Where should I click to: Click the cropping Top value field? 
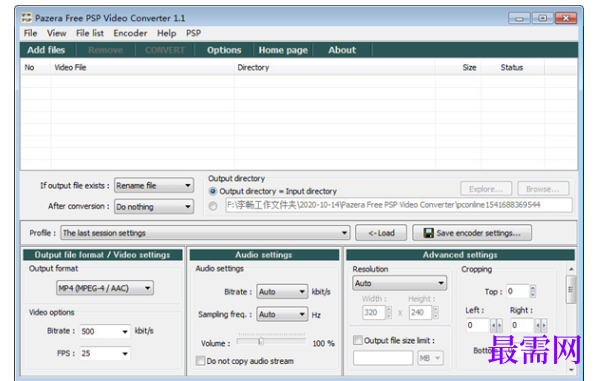(x=518, y=291)
